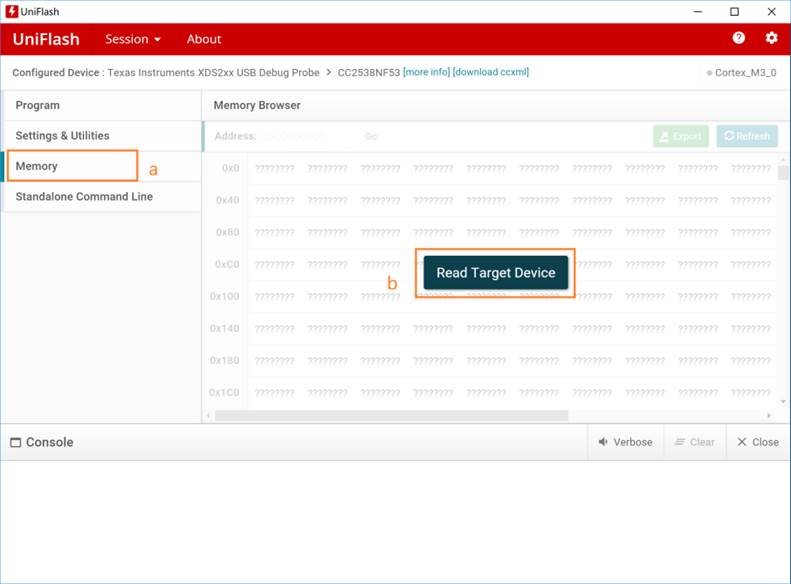This screenshot has width=791, height=584.
Task: Click the download ccxml link
Action: pos(490,72)
